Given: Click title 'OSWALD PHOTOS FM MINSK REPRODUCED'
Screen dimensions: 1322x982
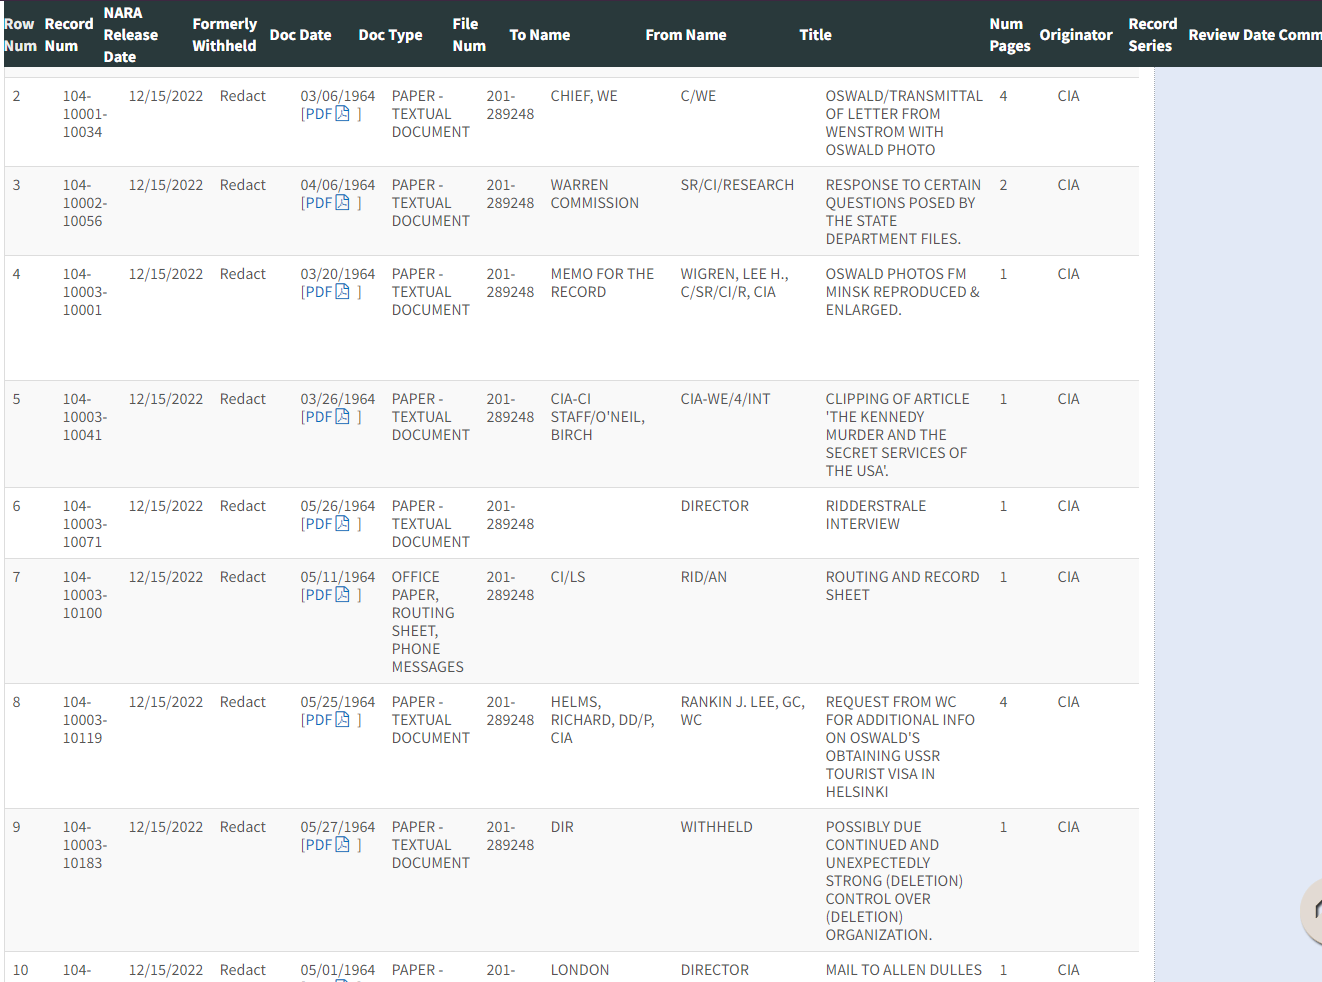Looking at the screenshot, I should click(x=902, y=292).
